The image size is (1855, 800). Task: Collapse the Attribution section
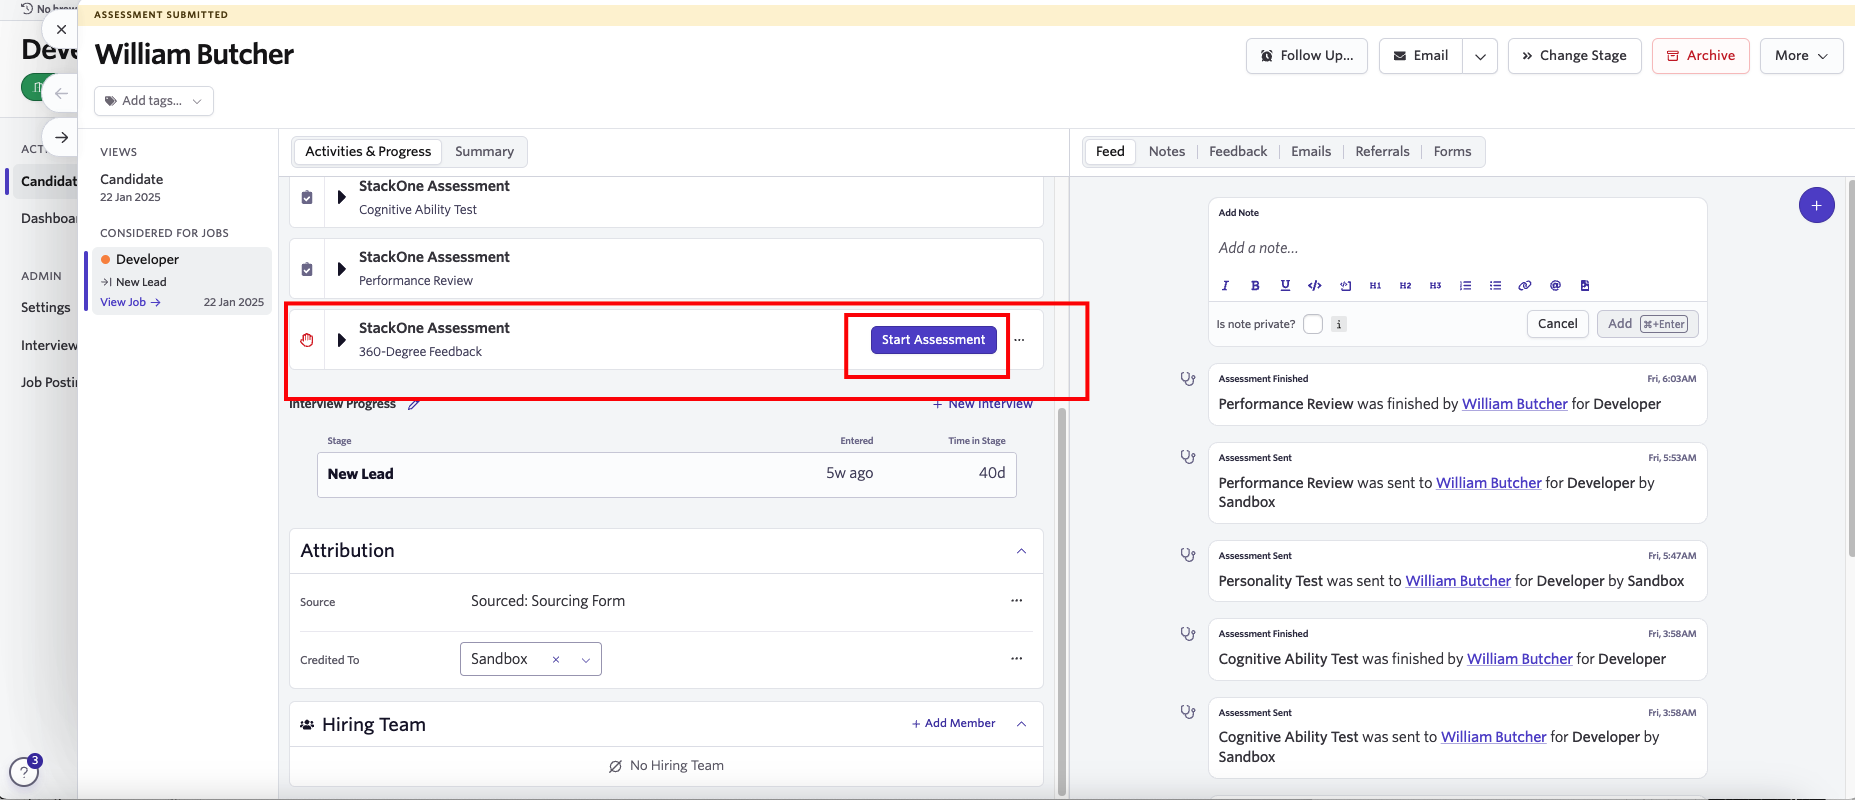pos(1021,551)
